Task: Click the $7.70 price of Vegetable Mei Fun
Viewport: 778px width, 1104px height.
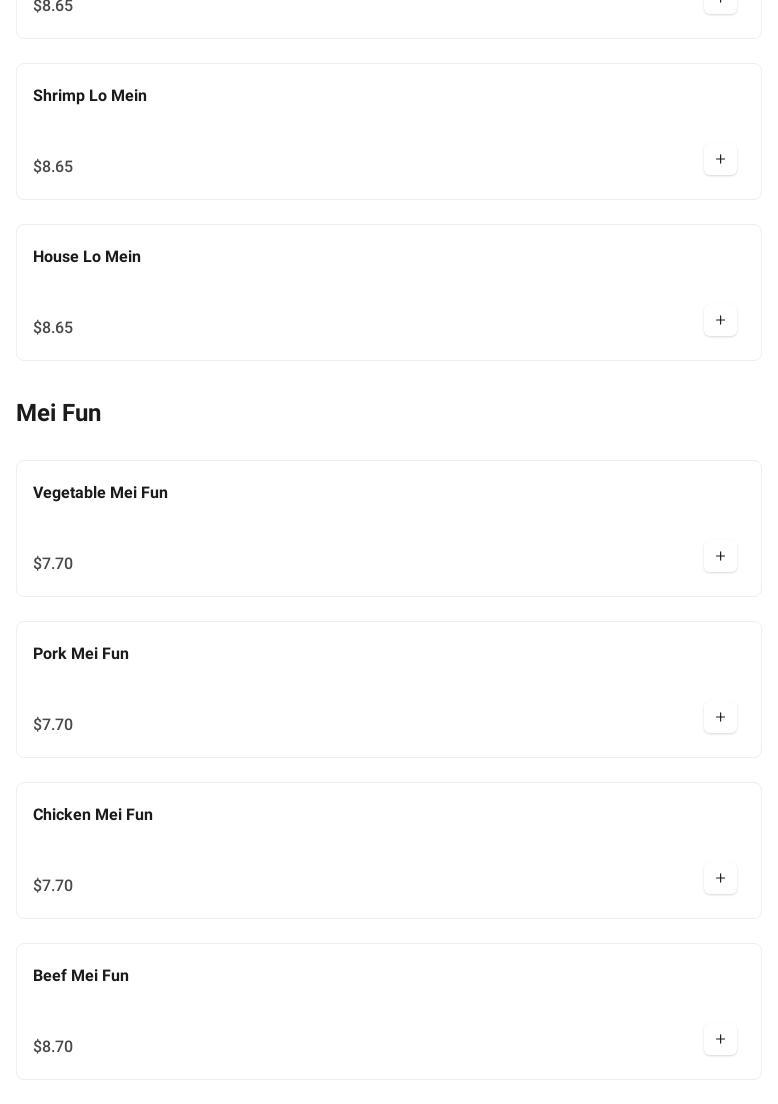Action: coord(53,564)
